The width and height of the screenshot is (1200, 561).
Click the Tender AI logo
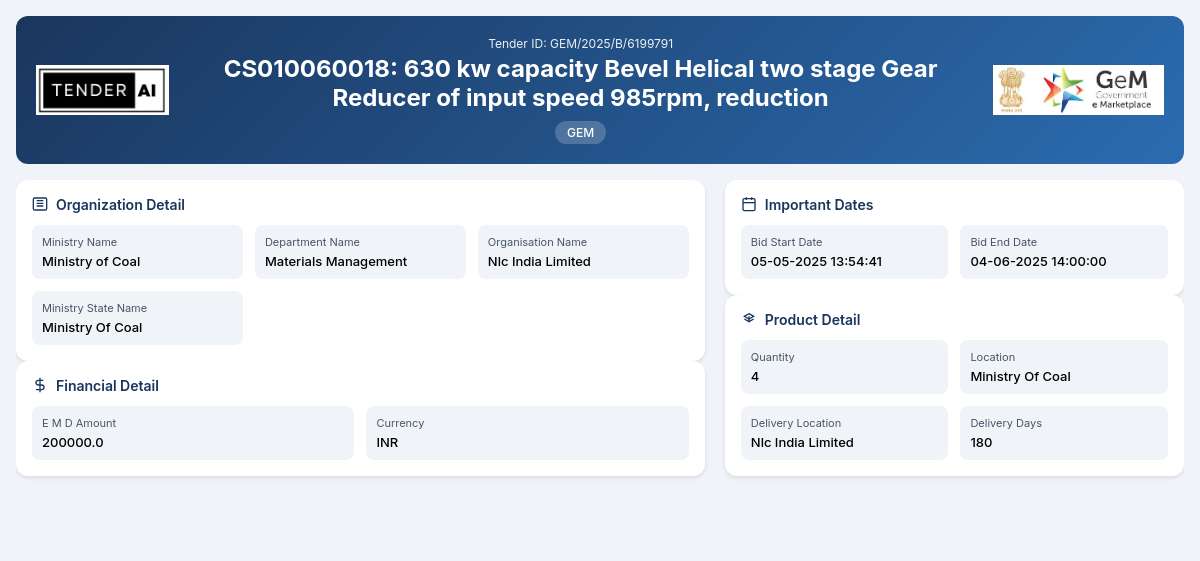pos(102,90)
